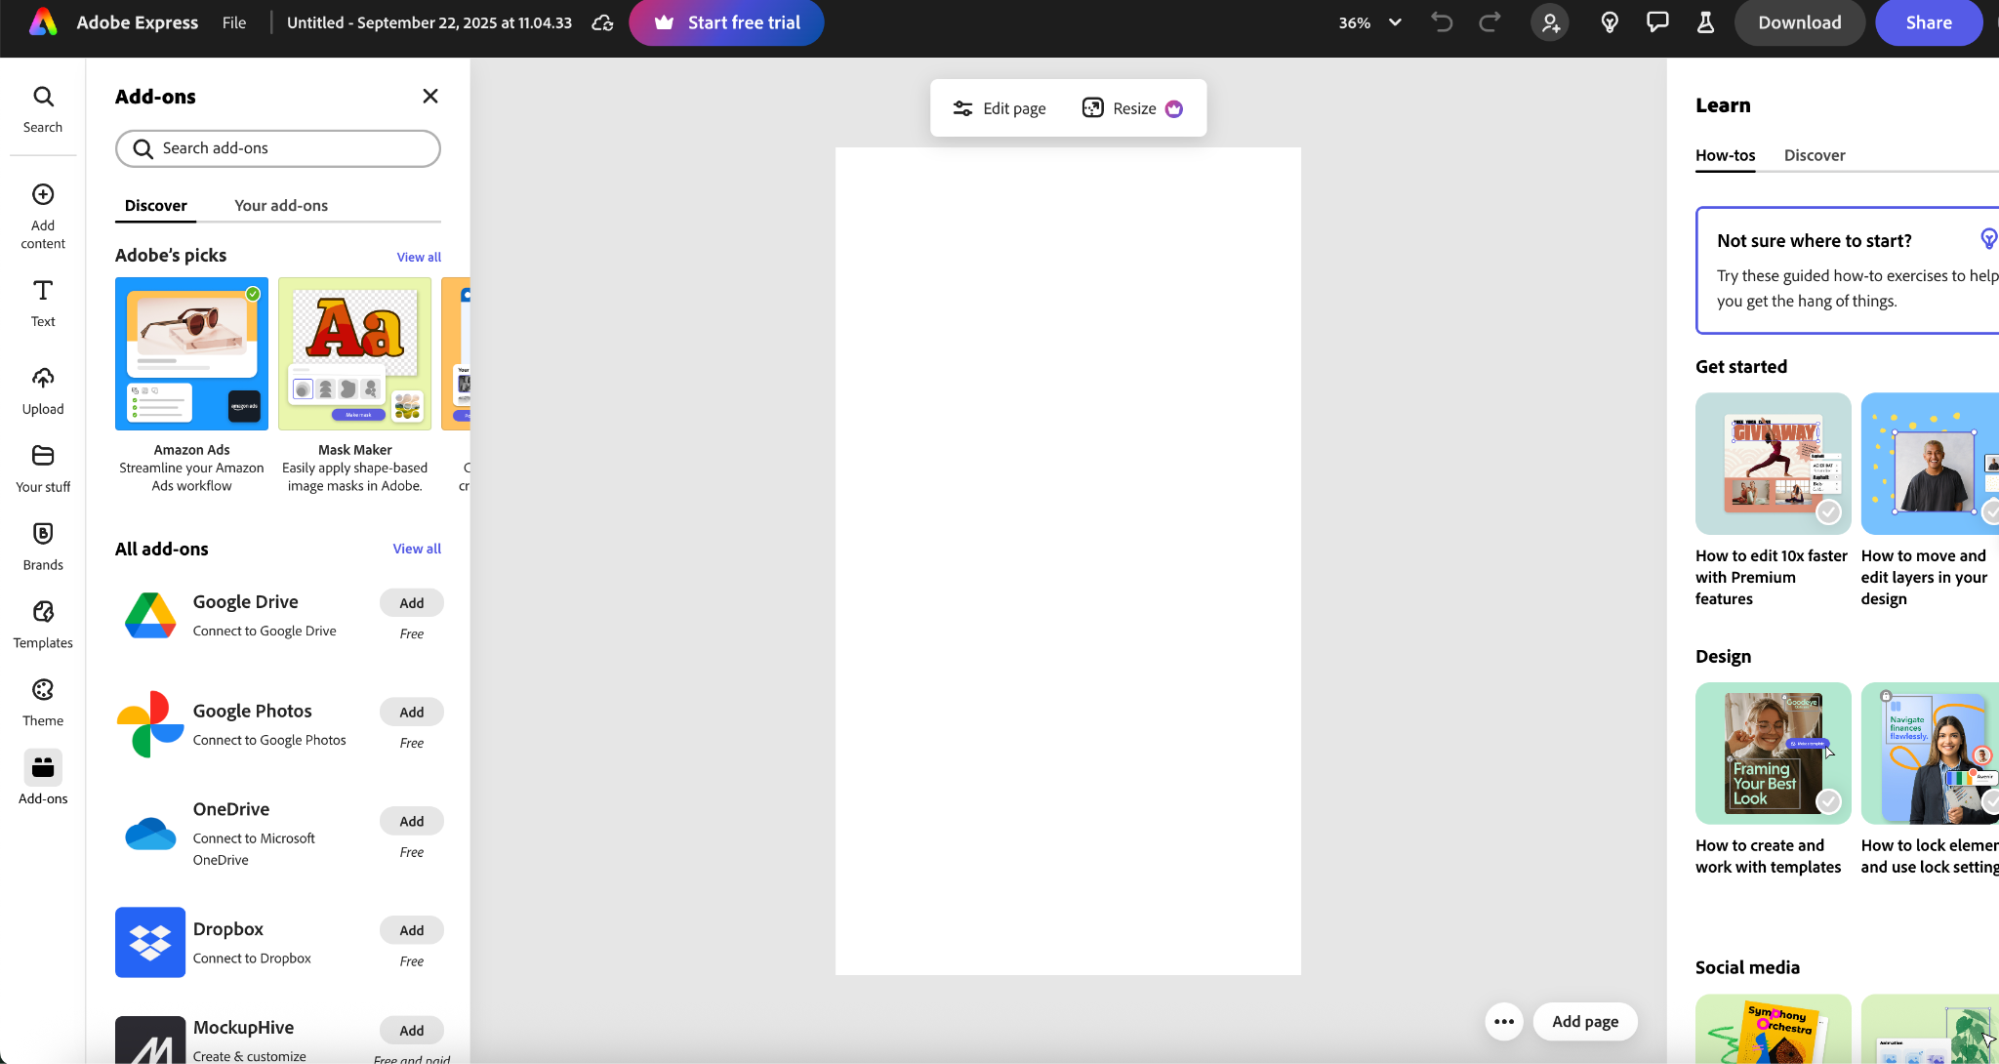
Task: Click the Adobe Express logo icon
Action: pos(43,22)
